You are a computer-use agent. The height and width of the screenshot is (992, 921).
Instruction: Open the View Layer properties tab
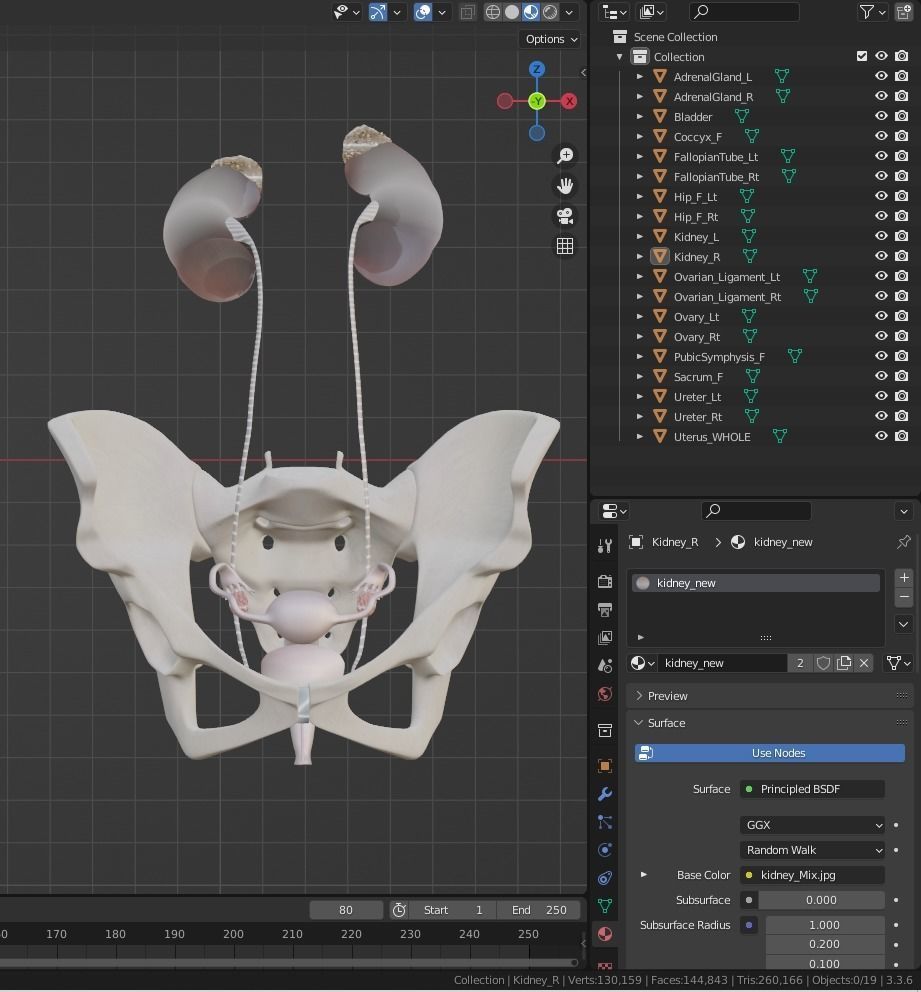pos(605,638)
